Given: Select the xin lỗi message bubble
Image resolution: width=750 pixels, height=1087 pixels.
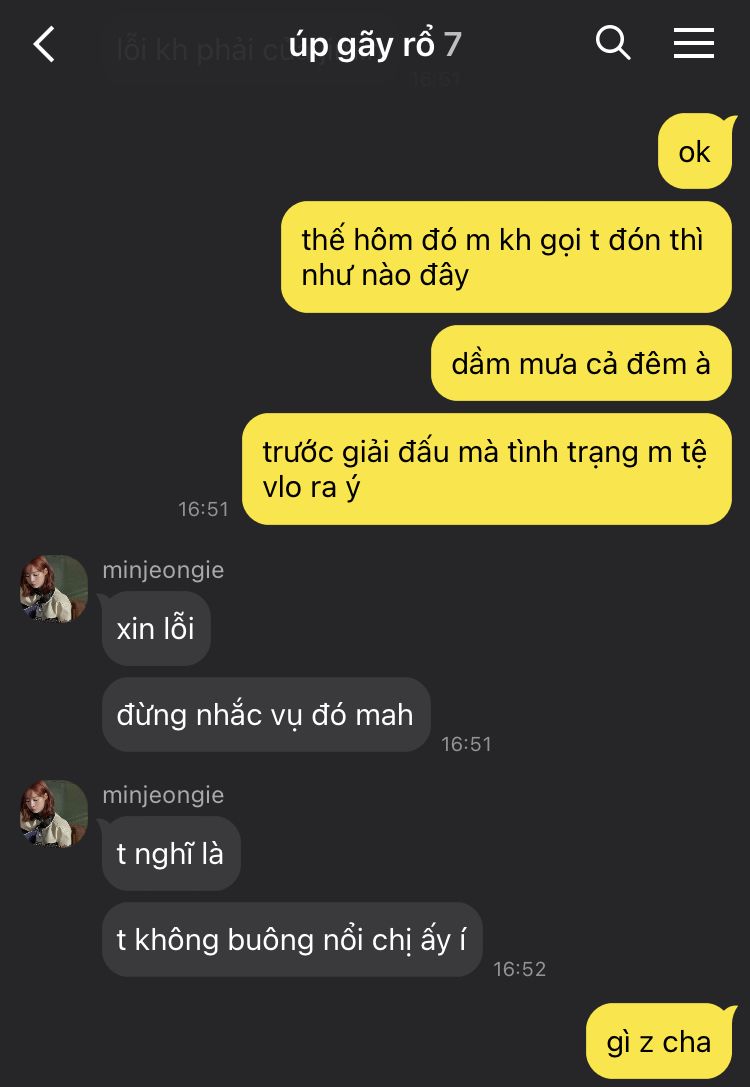Looking at the screenshot, I should tap(156, 628).
